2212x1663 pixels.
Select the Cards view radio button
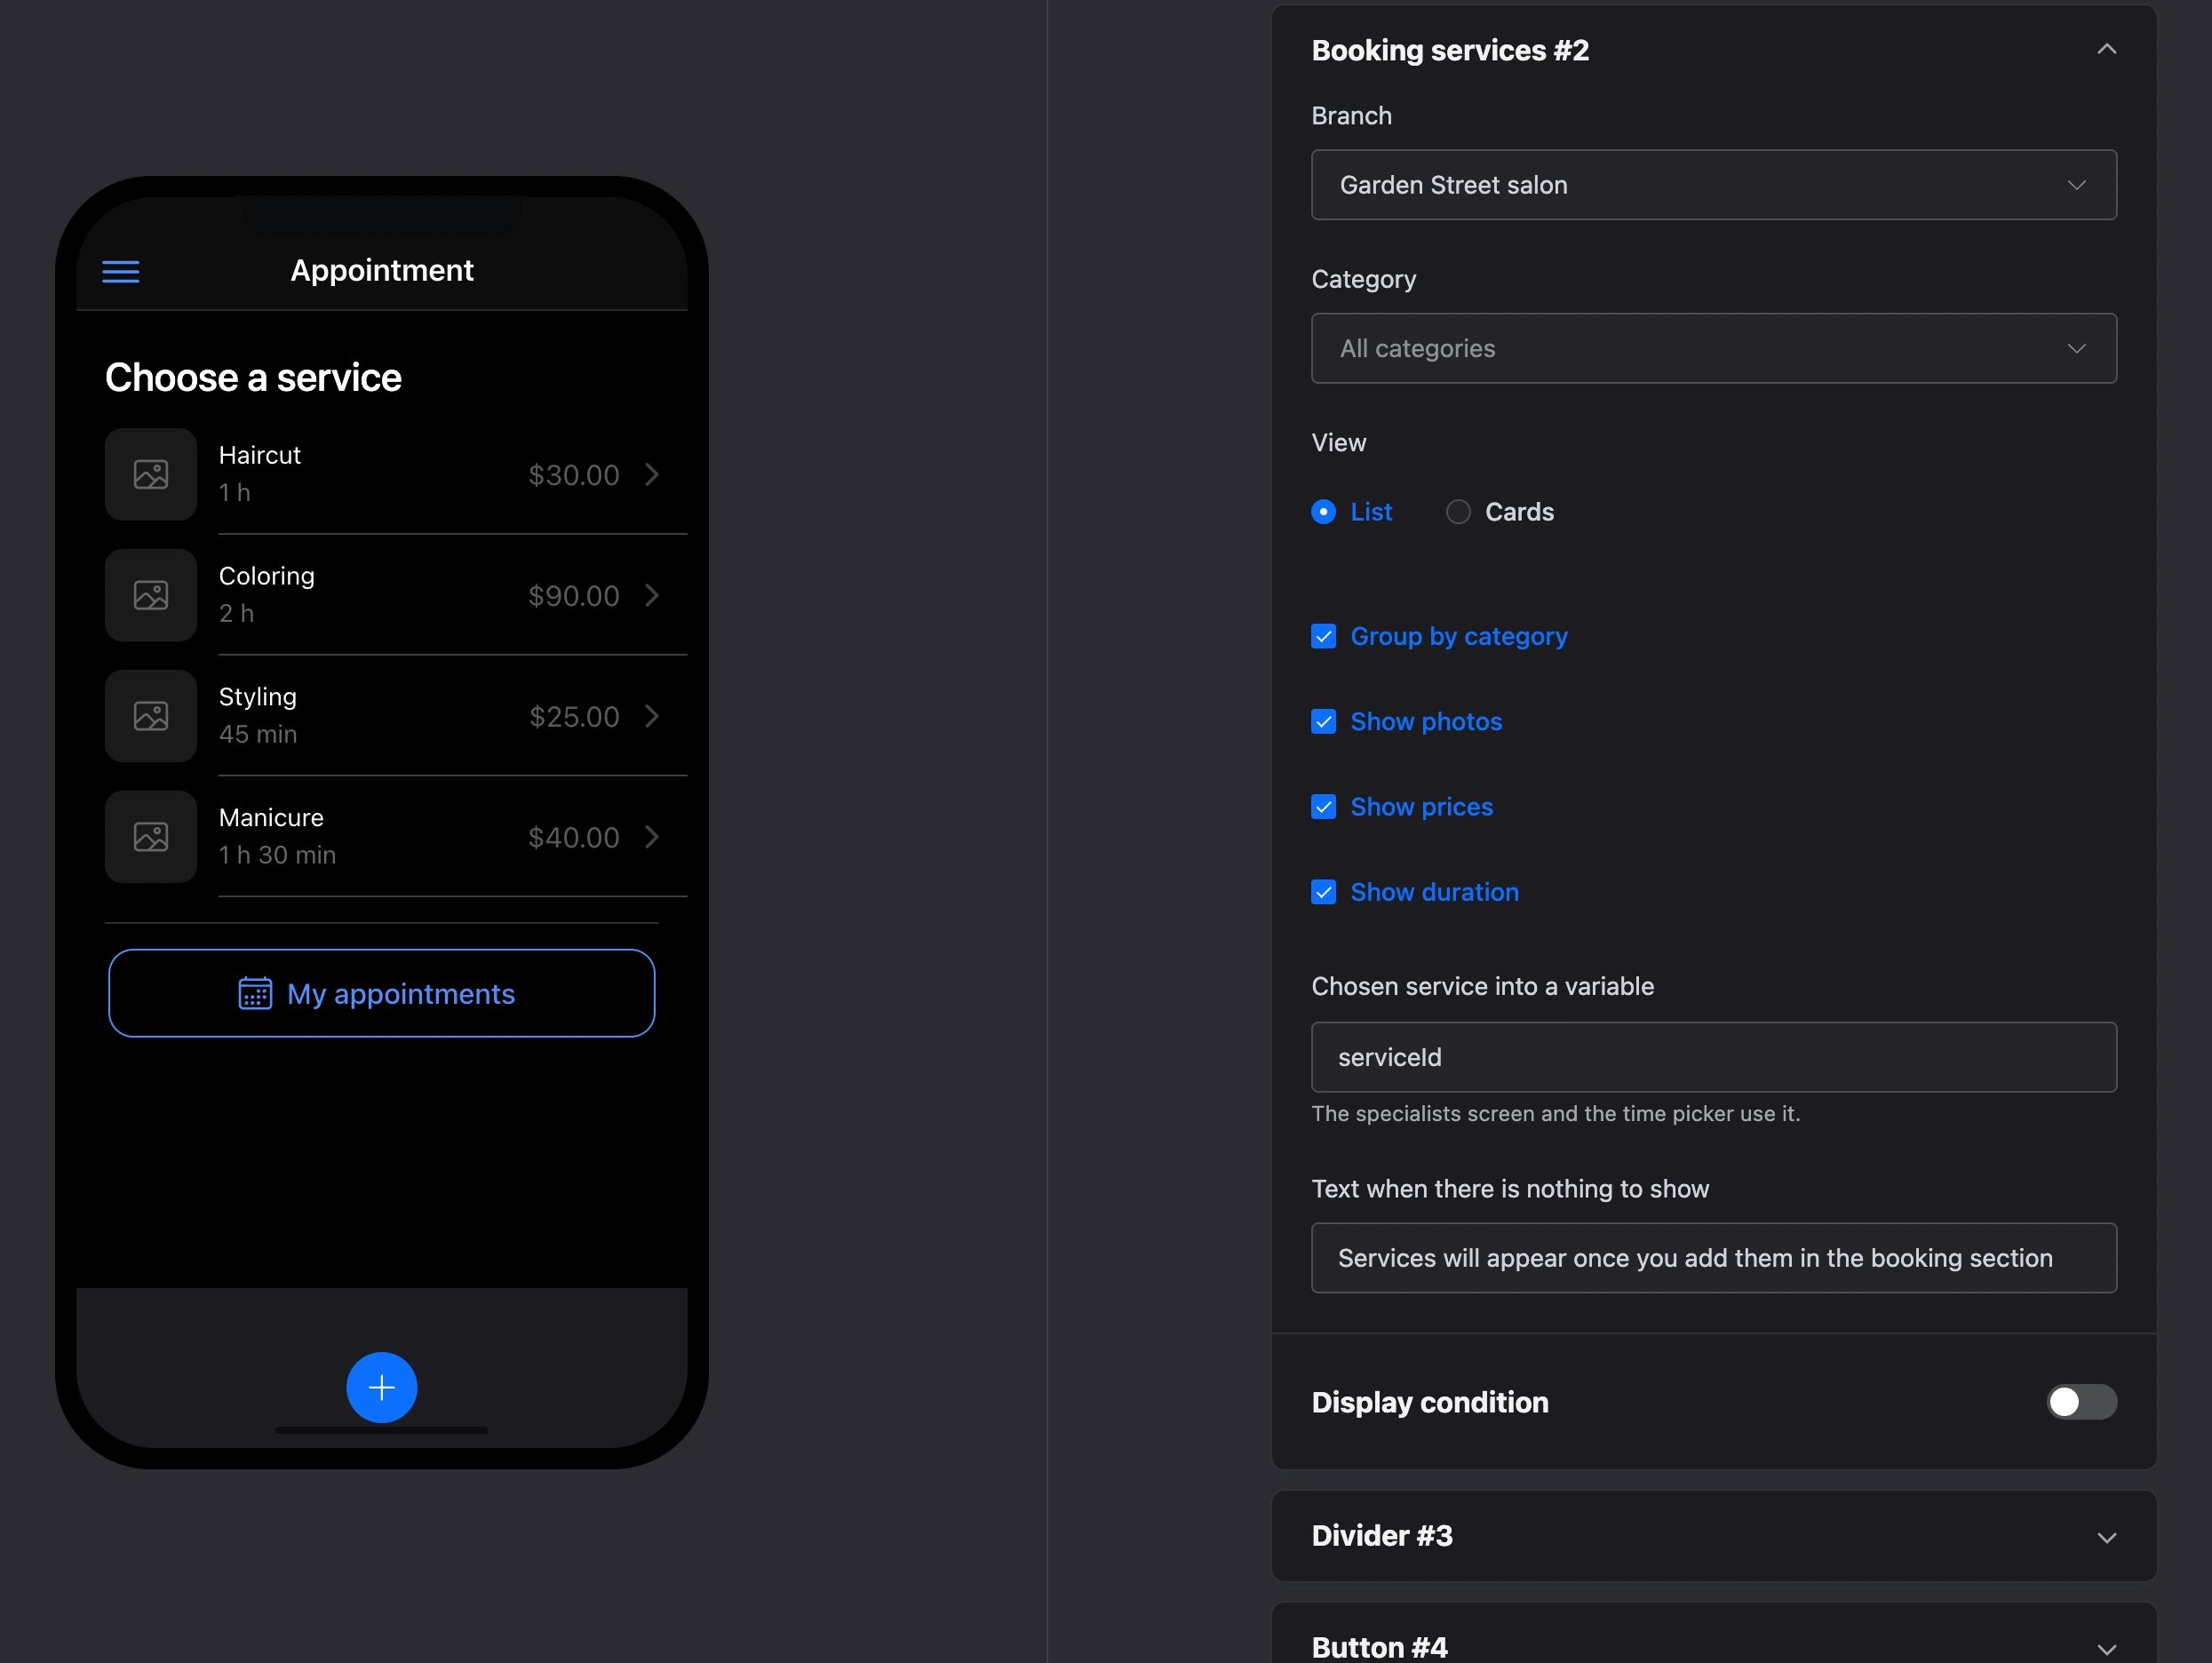[1458, 512]
